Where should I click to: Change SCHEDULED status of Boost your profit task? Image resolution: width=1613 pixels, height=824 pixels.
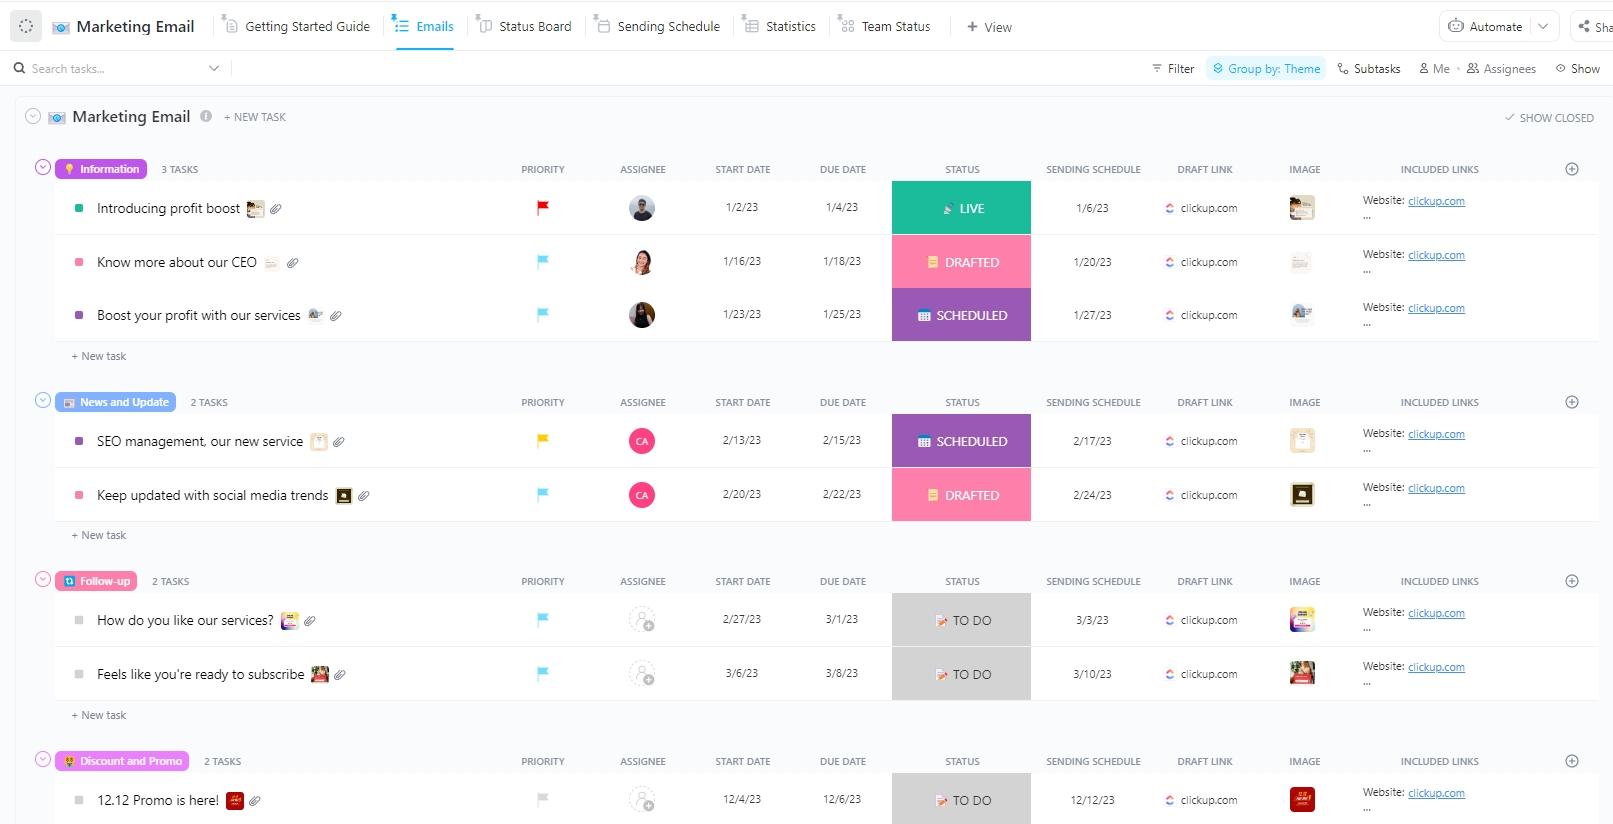point(961,315)
